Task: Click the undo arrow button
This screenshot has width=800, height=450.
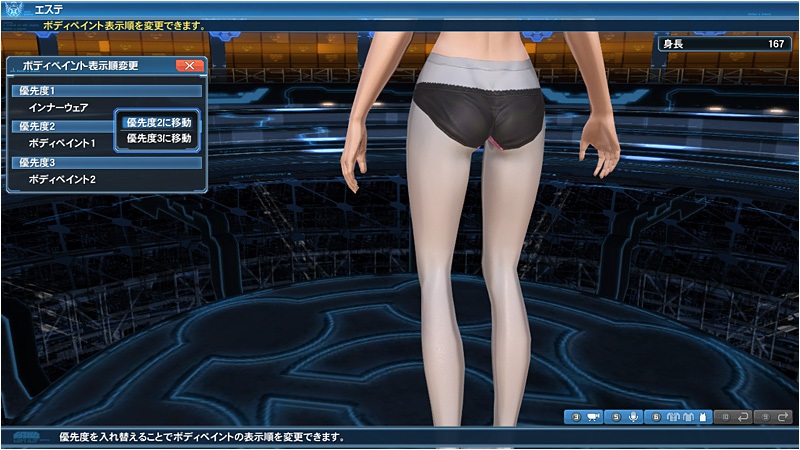Action: pos(733,417)
